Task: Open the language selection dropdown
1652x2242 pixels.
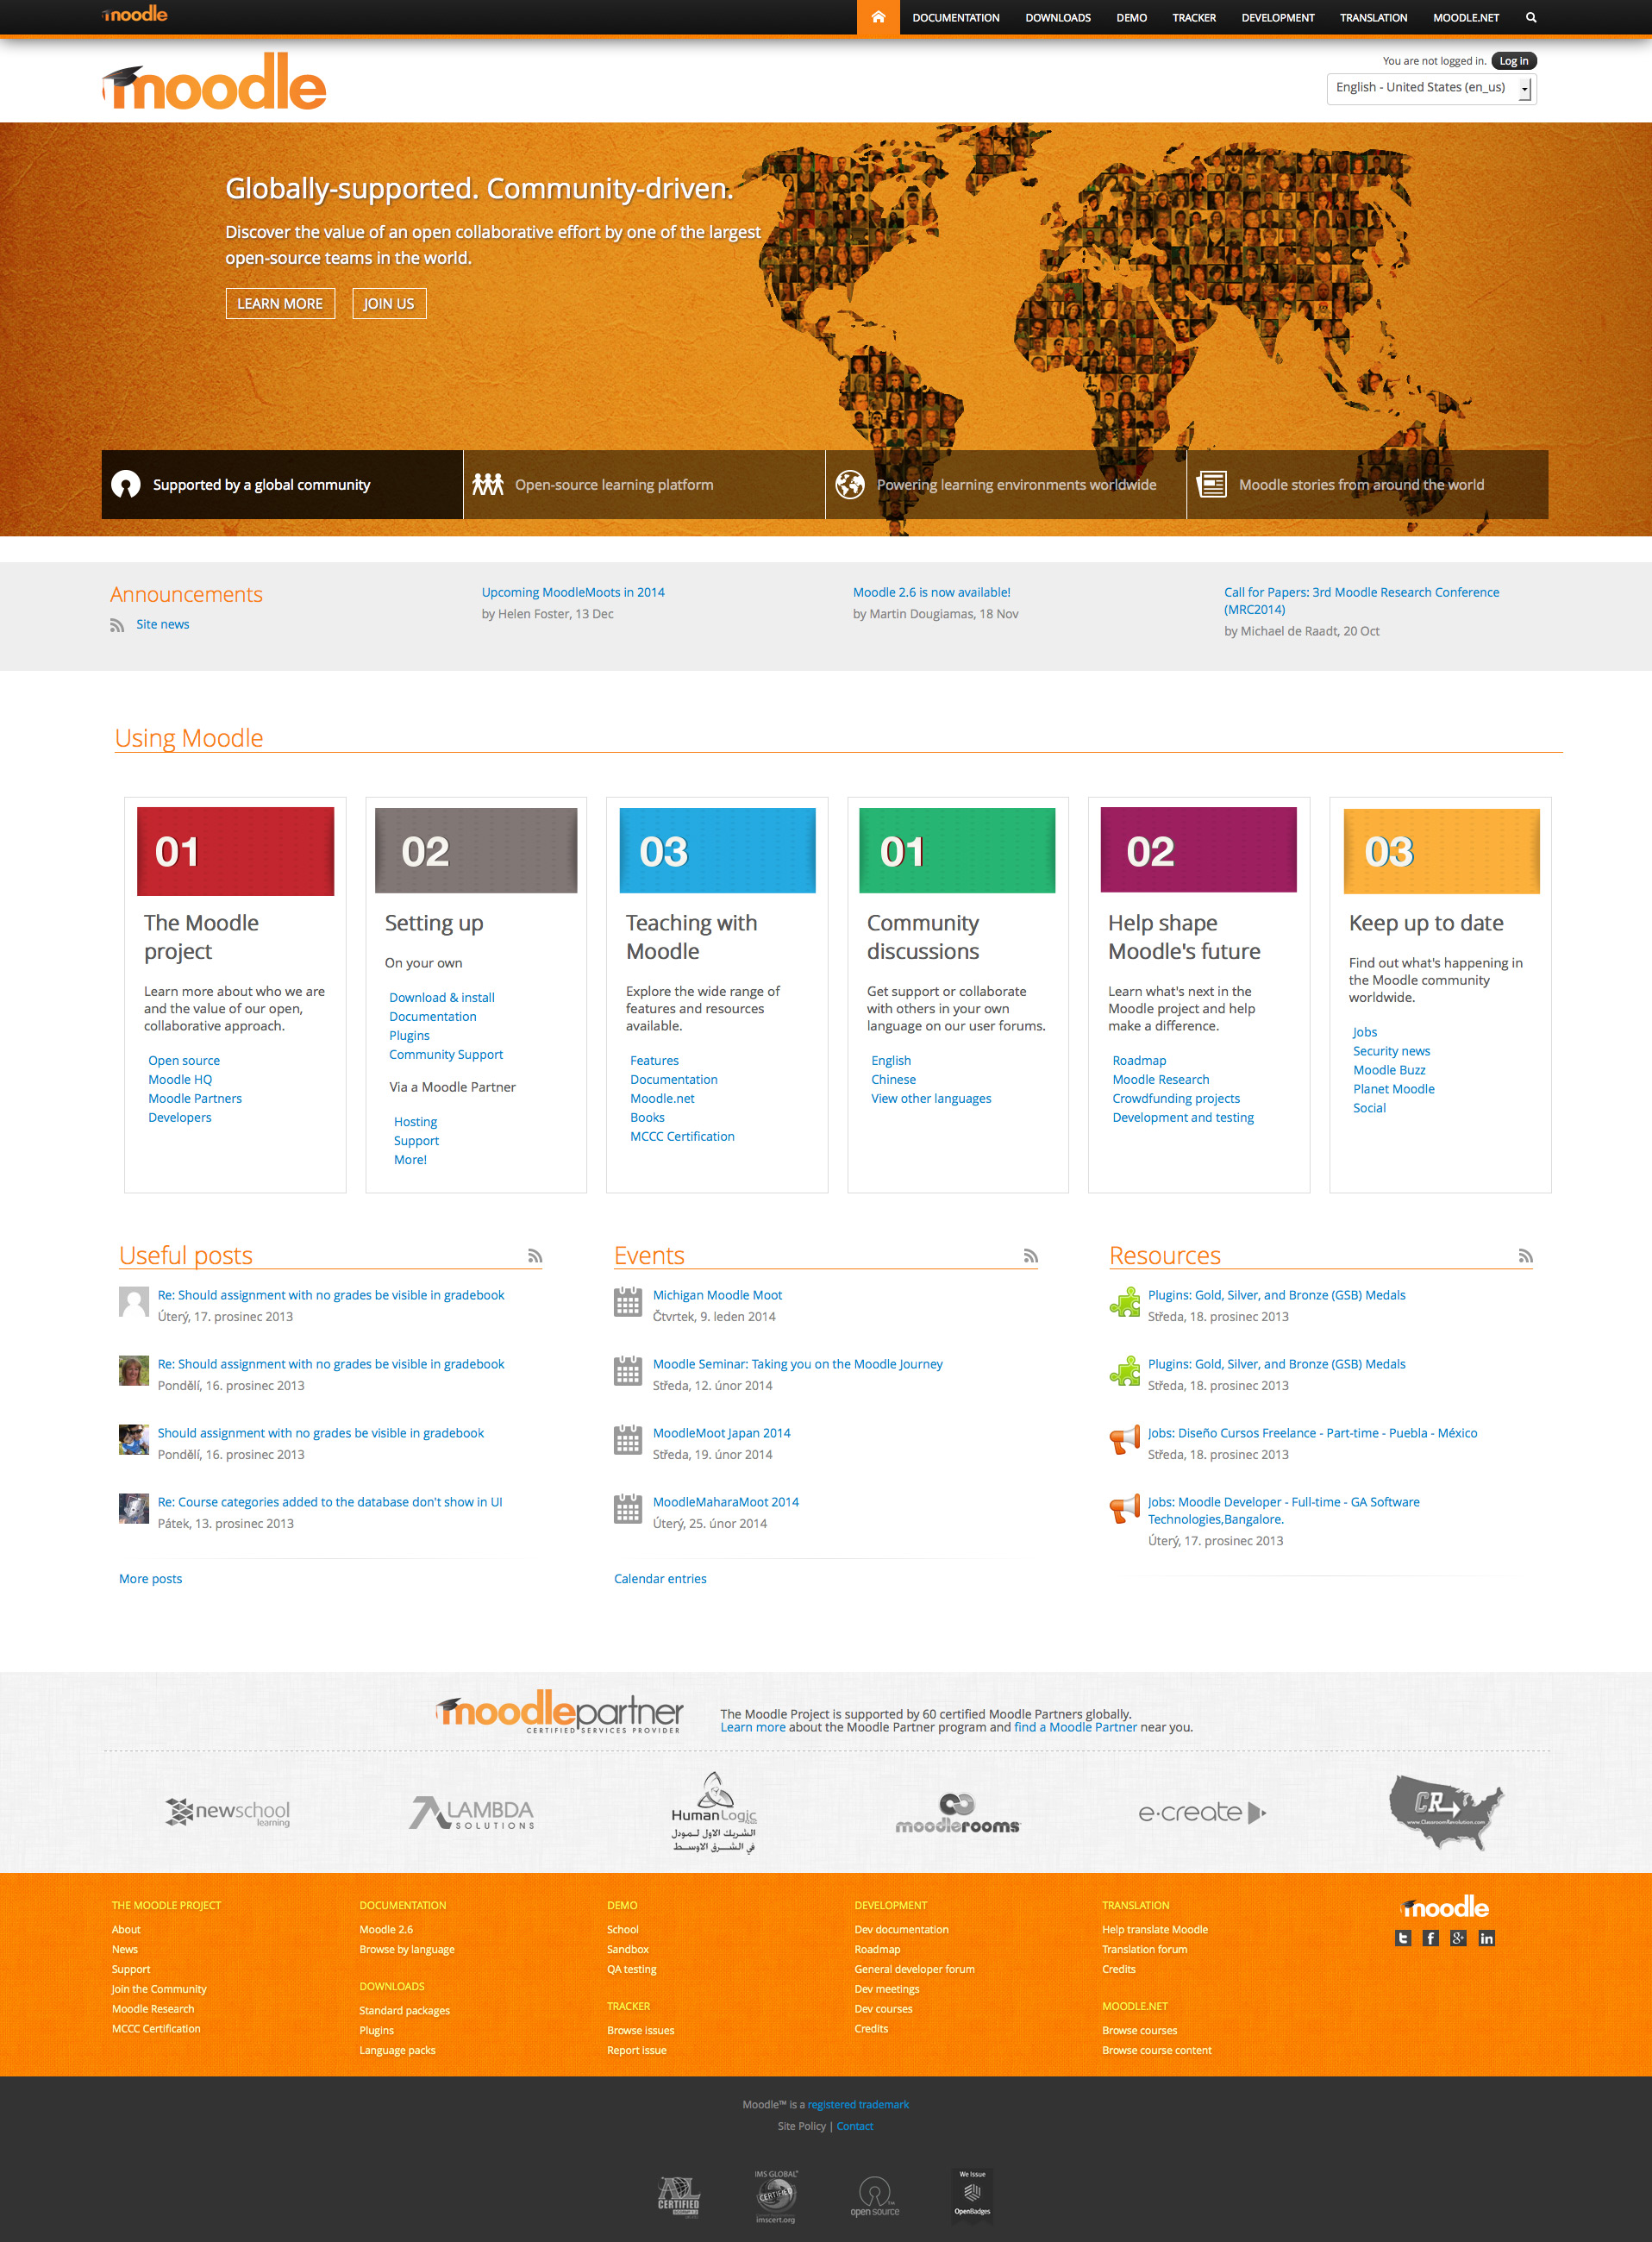Action: (x=1431, y=88)
